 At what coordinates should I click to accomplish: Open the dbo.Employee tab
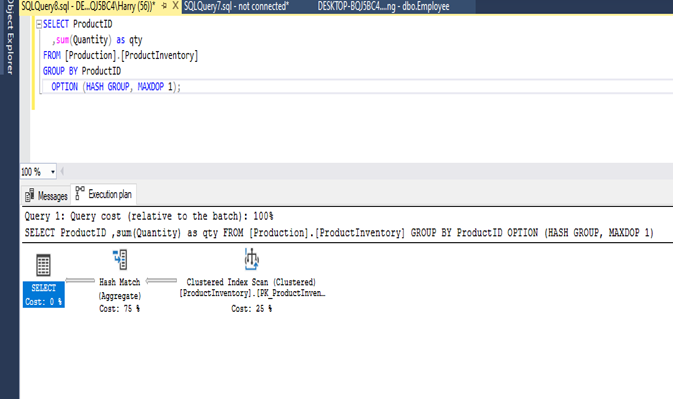[383, 6]
